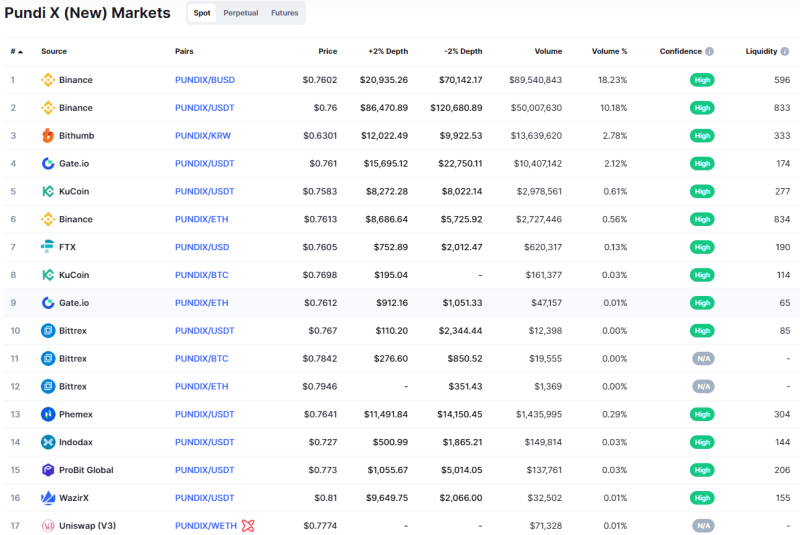The width and height of the screenshot is (800, 535).
Task: Open the PUNDIX/KRW pair link
Action: click(x=203, y=136)
